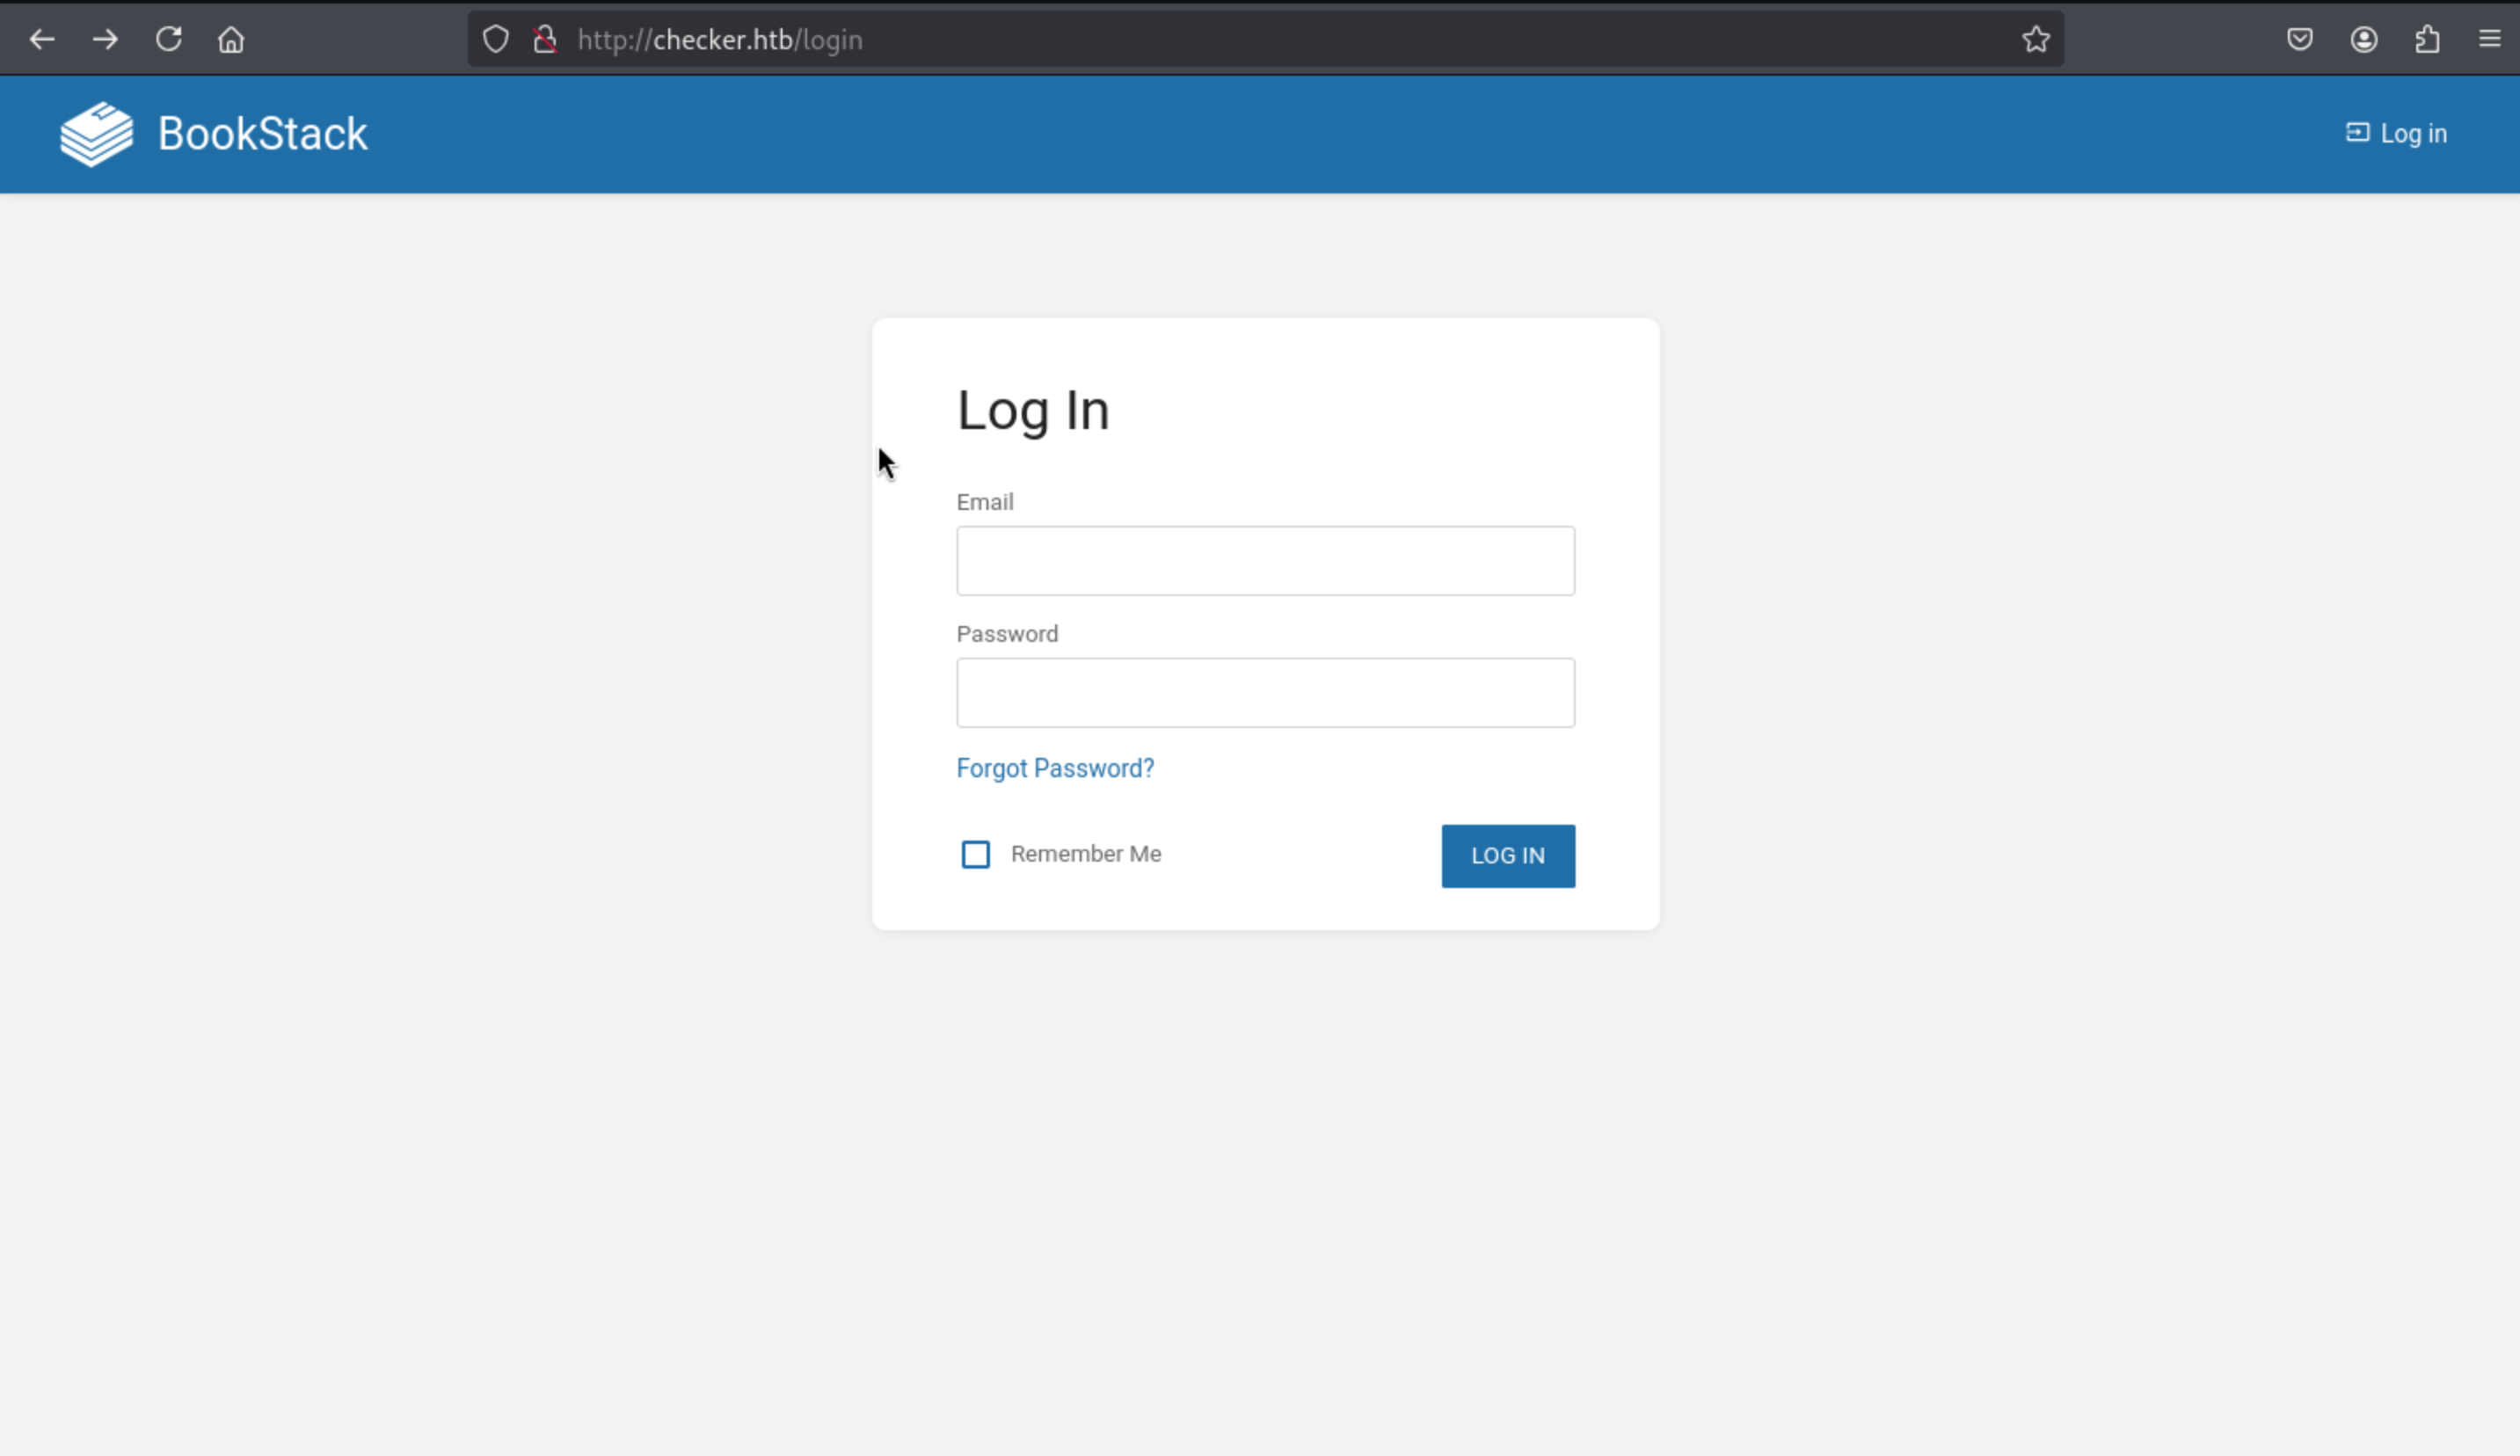Click the shield tracking protection icon
This screenshot has width=2520, height=1456.
(496, 40)
